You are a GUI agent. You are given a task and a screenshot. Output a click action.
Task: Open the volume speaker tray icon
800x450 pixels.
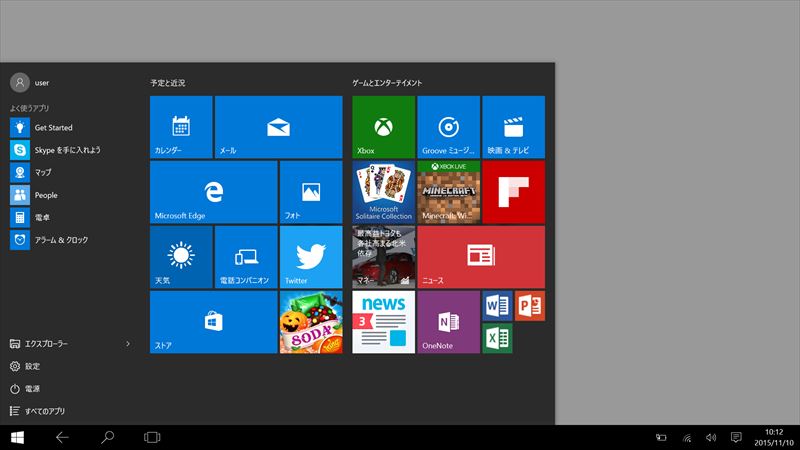point(711,437)
